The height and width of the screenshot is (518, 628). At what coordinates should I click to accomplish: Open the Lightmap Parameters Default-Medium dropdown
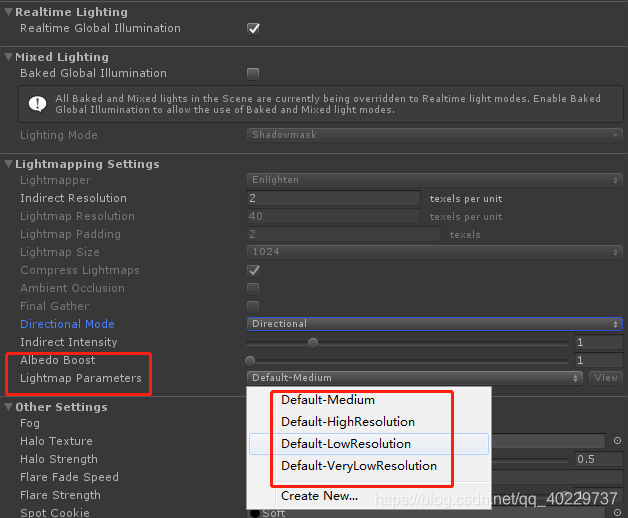pyautogui.click(x=415, y=378)
